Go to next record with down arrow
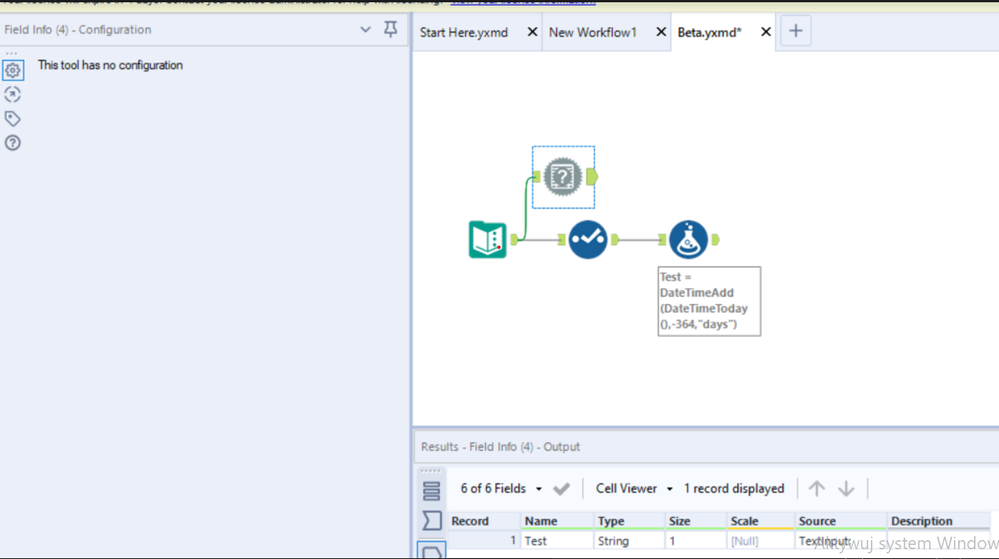 pos(845,489)
